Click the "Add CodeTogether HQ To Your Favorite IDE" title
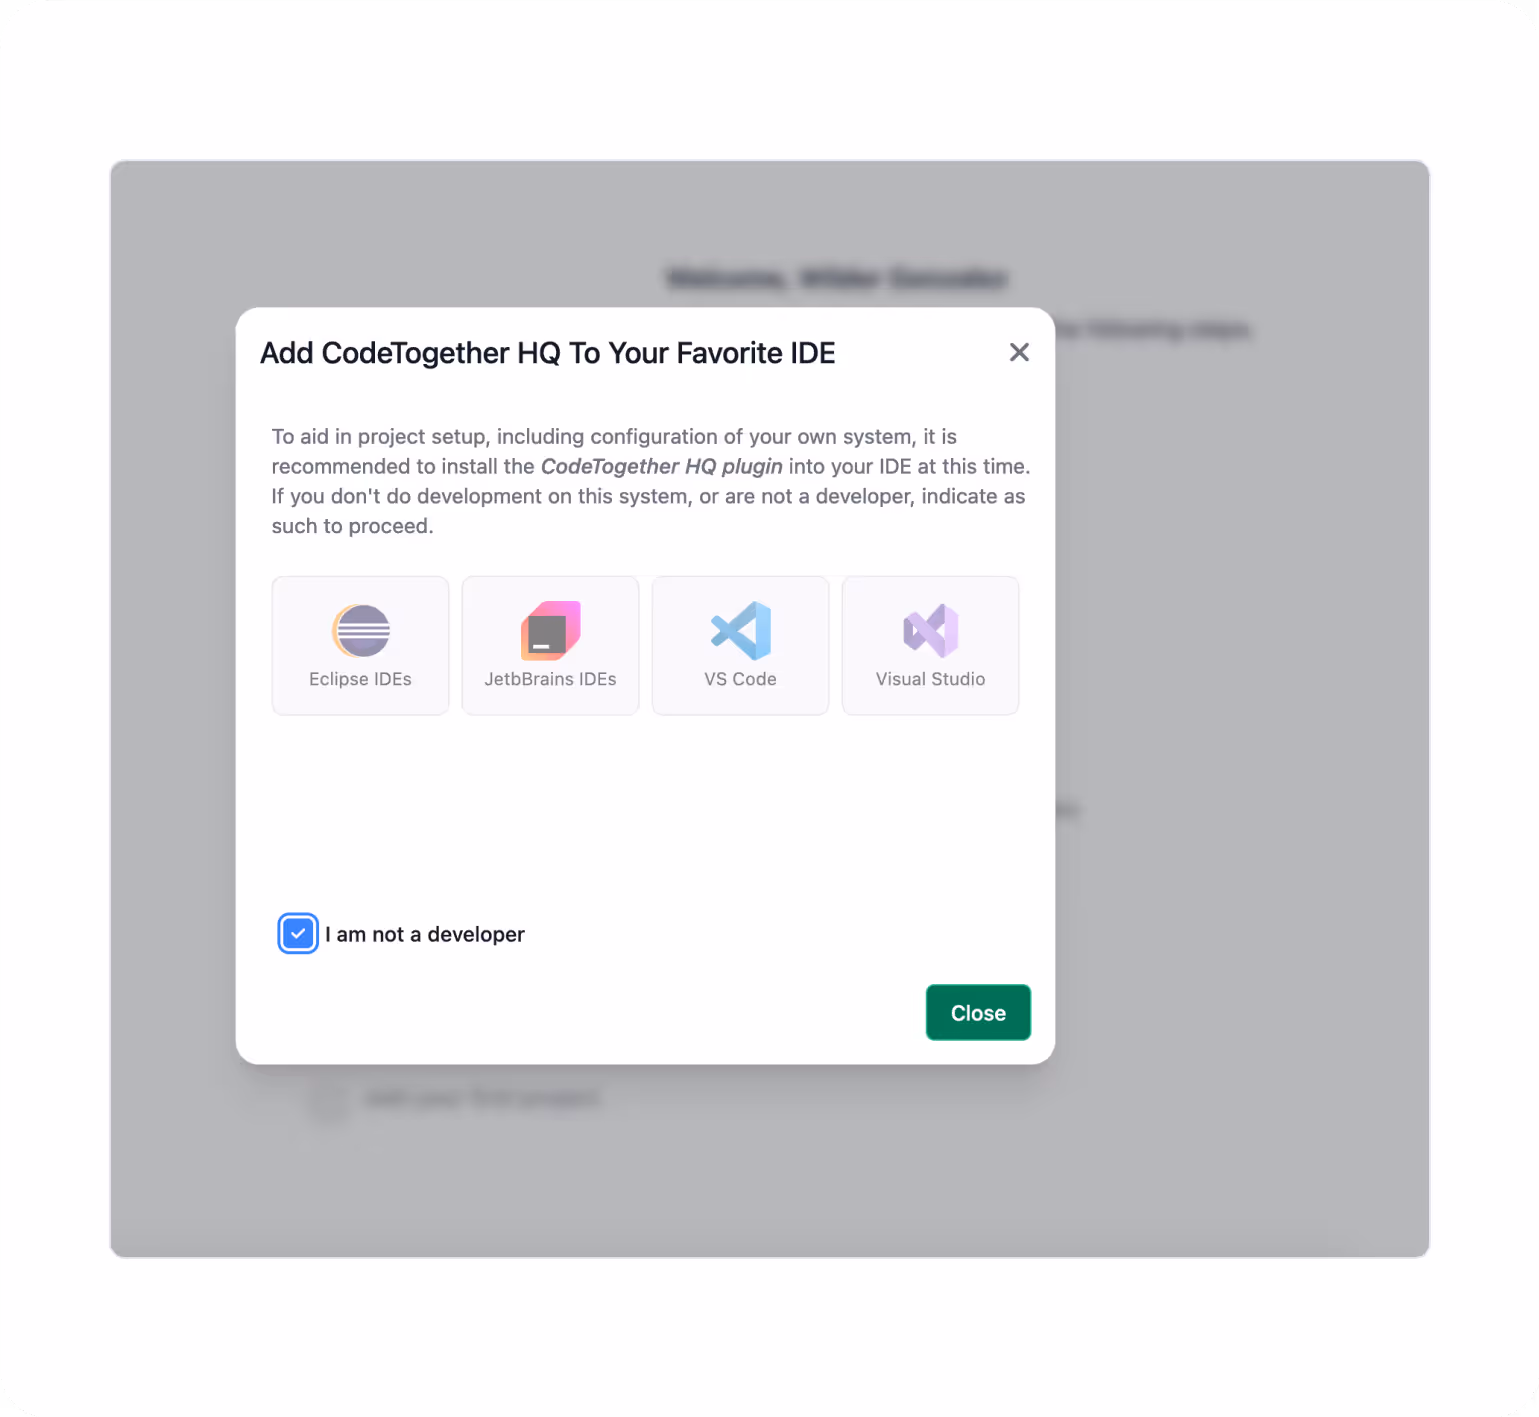Screen dimensions: 1539x1417 [x=548, y=353]
